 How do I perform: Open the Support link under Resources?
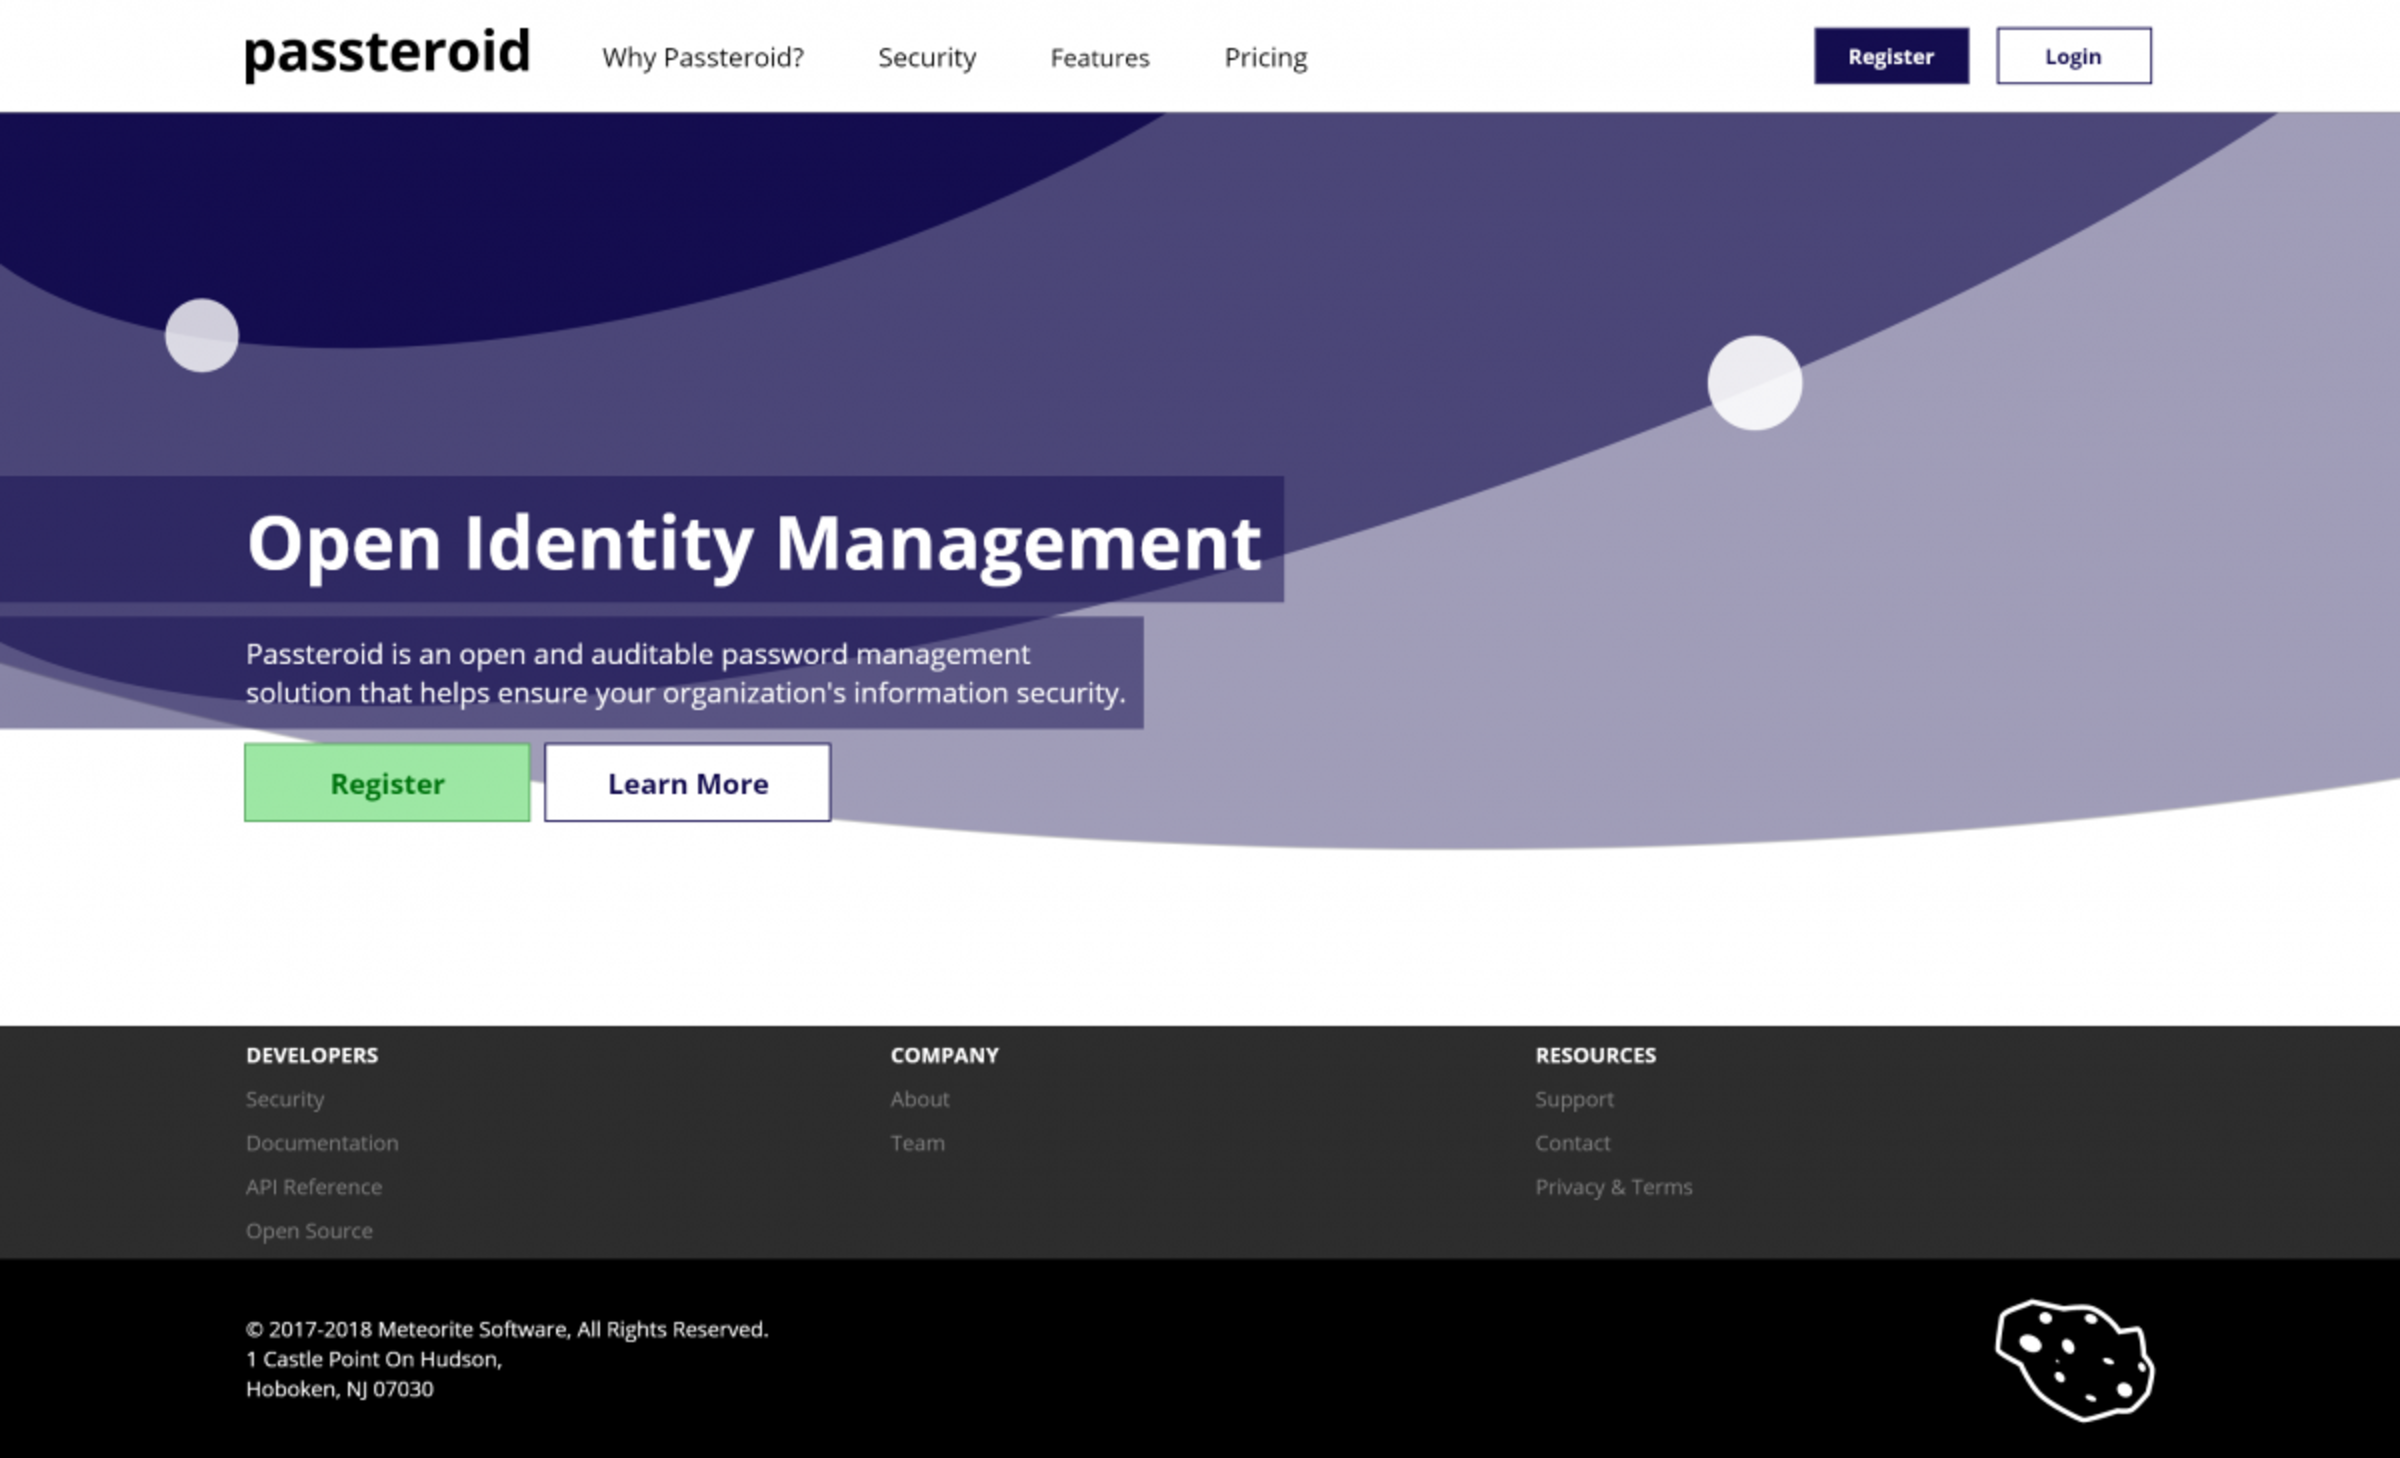[x=1574, y=1099]
